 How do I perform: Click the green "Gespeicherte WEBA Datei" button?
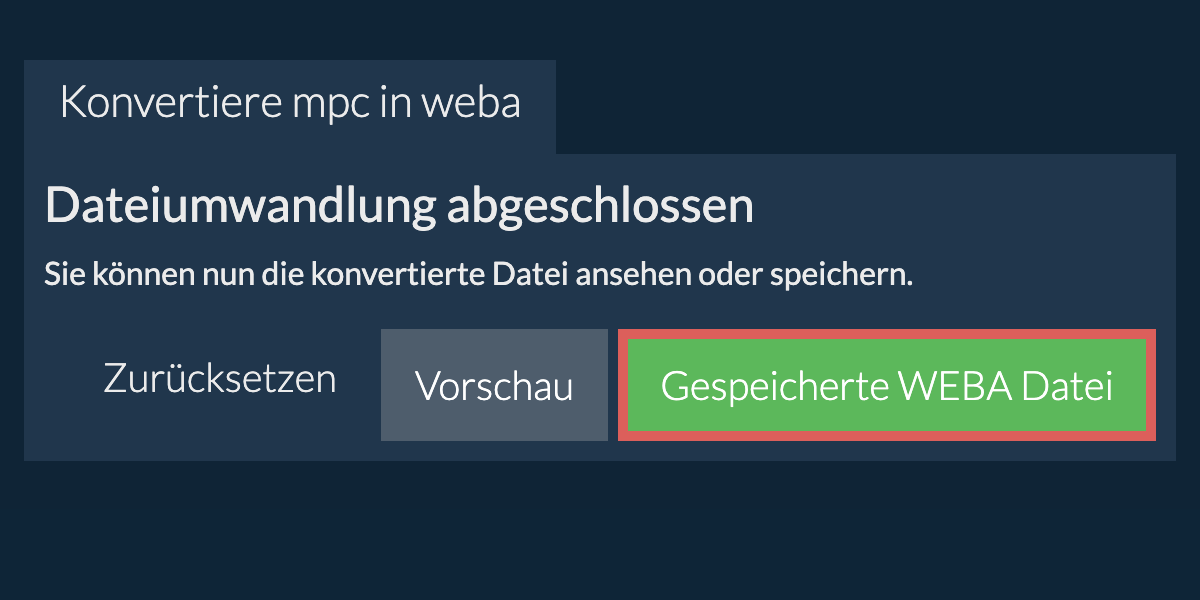click(886, 386)
